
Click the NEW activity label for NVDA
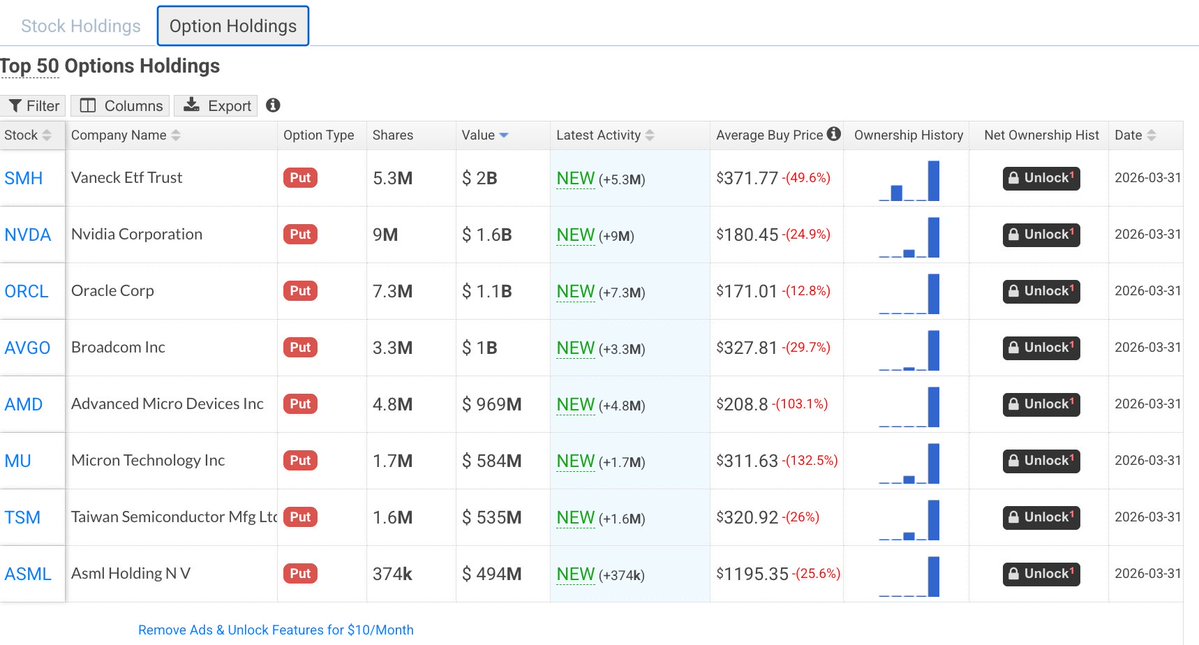576,235
